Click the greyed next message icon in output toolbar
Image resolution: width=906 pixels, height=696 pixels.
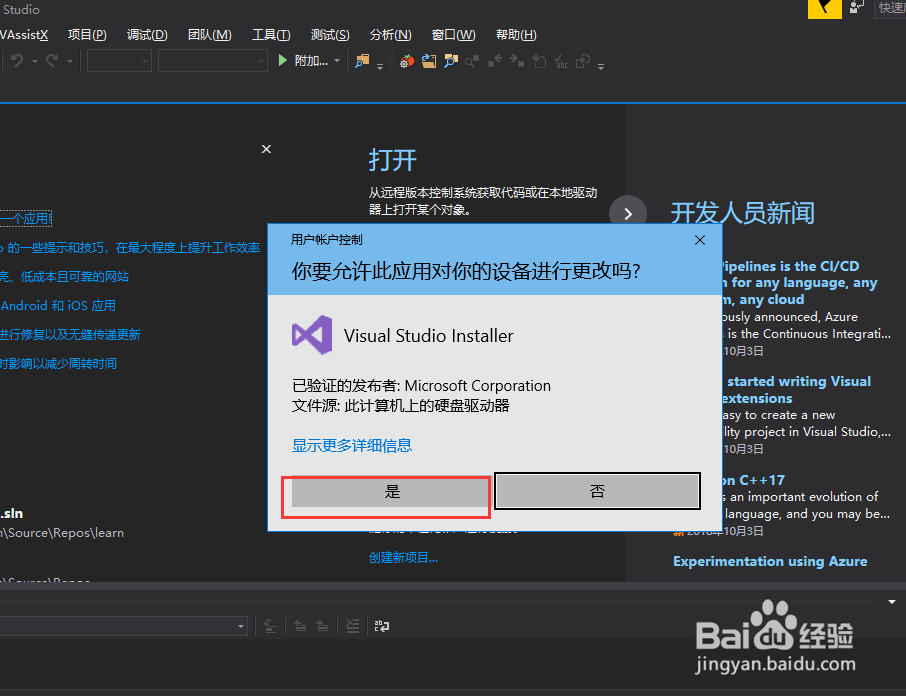pos(322,626)
